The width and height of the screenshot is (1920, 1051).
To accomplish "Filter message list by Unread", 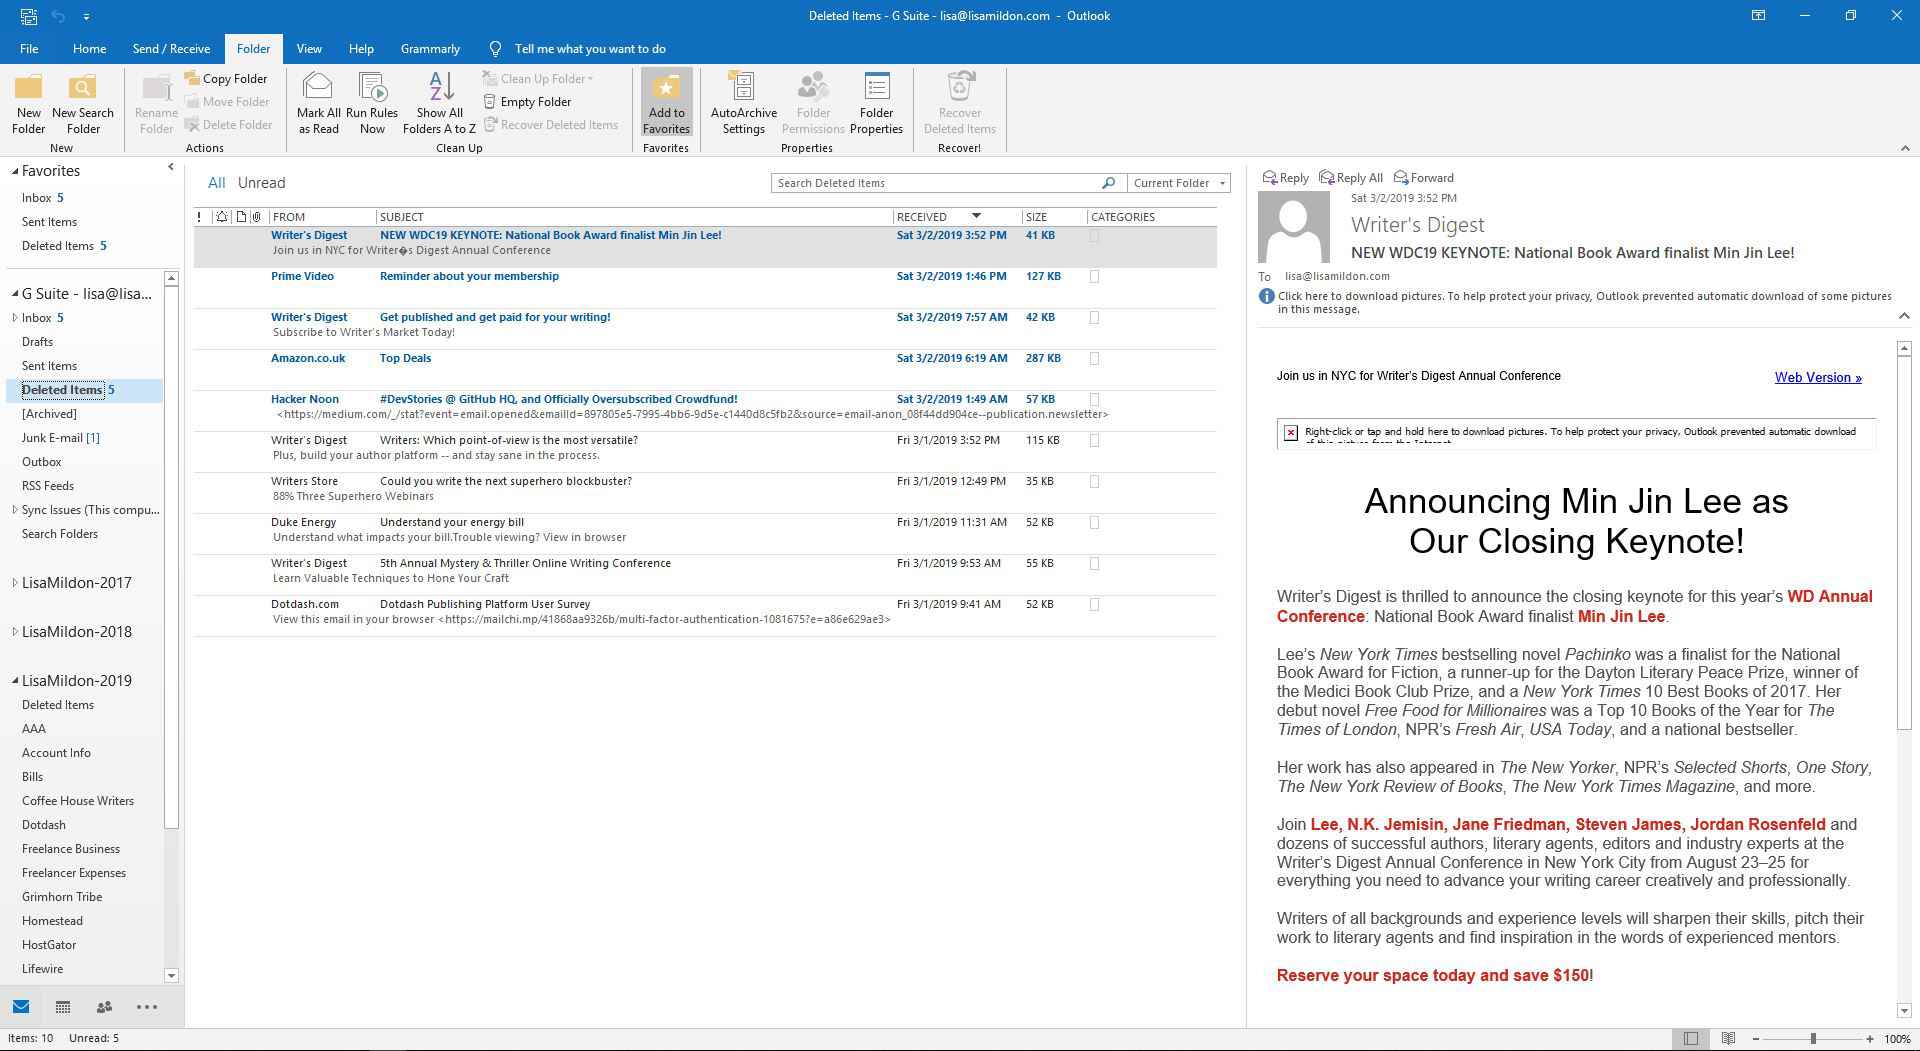I will (x=261, y=183).
